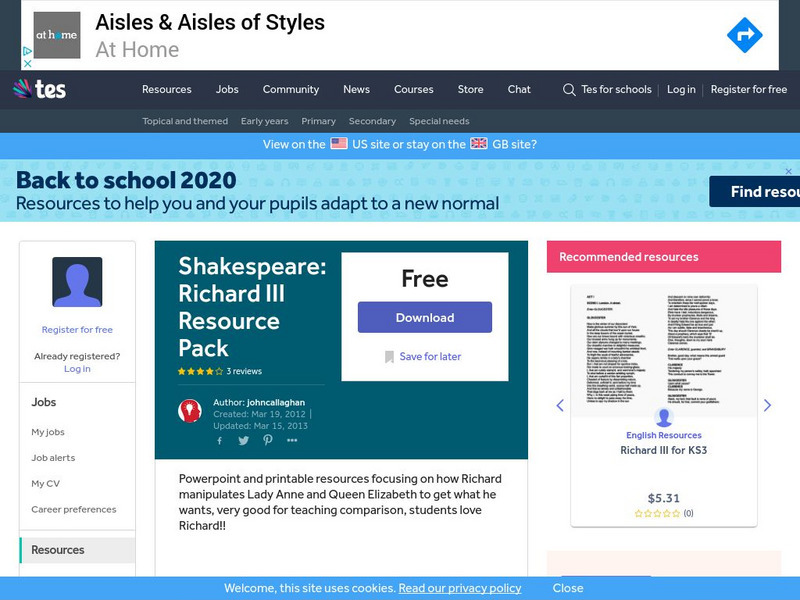800x600 pixels.
Task: Click the user avatar placeholder
Action: pos(77,282)
